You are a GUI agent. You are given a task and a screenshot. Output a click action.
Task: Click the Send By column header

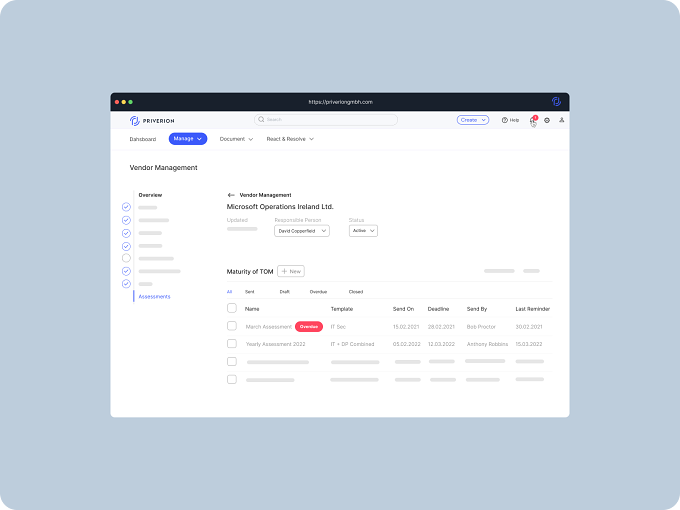(477, 309)
